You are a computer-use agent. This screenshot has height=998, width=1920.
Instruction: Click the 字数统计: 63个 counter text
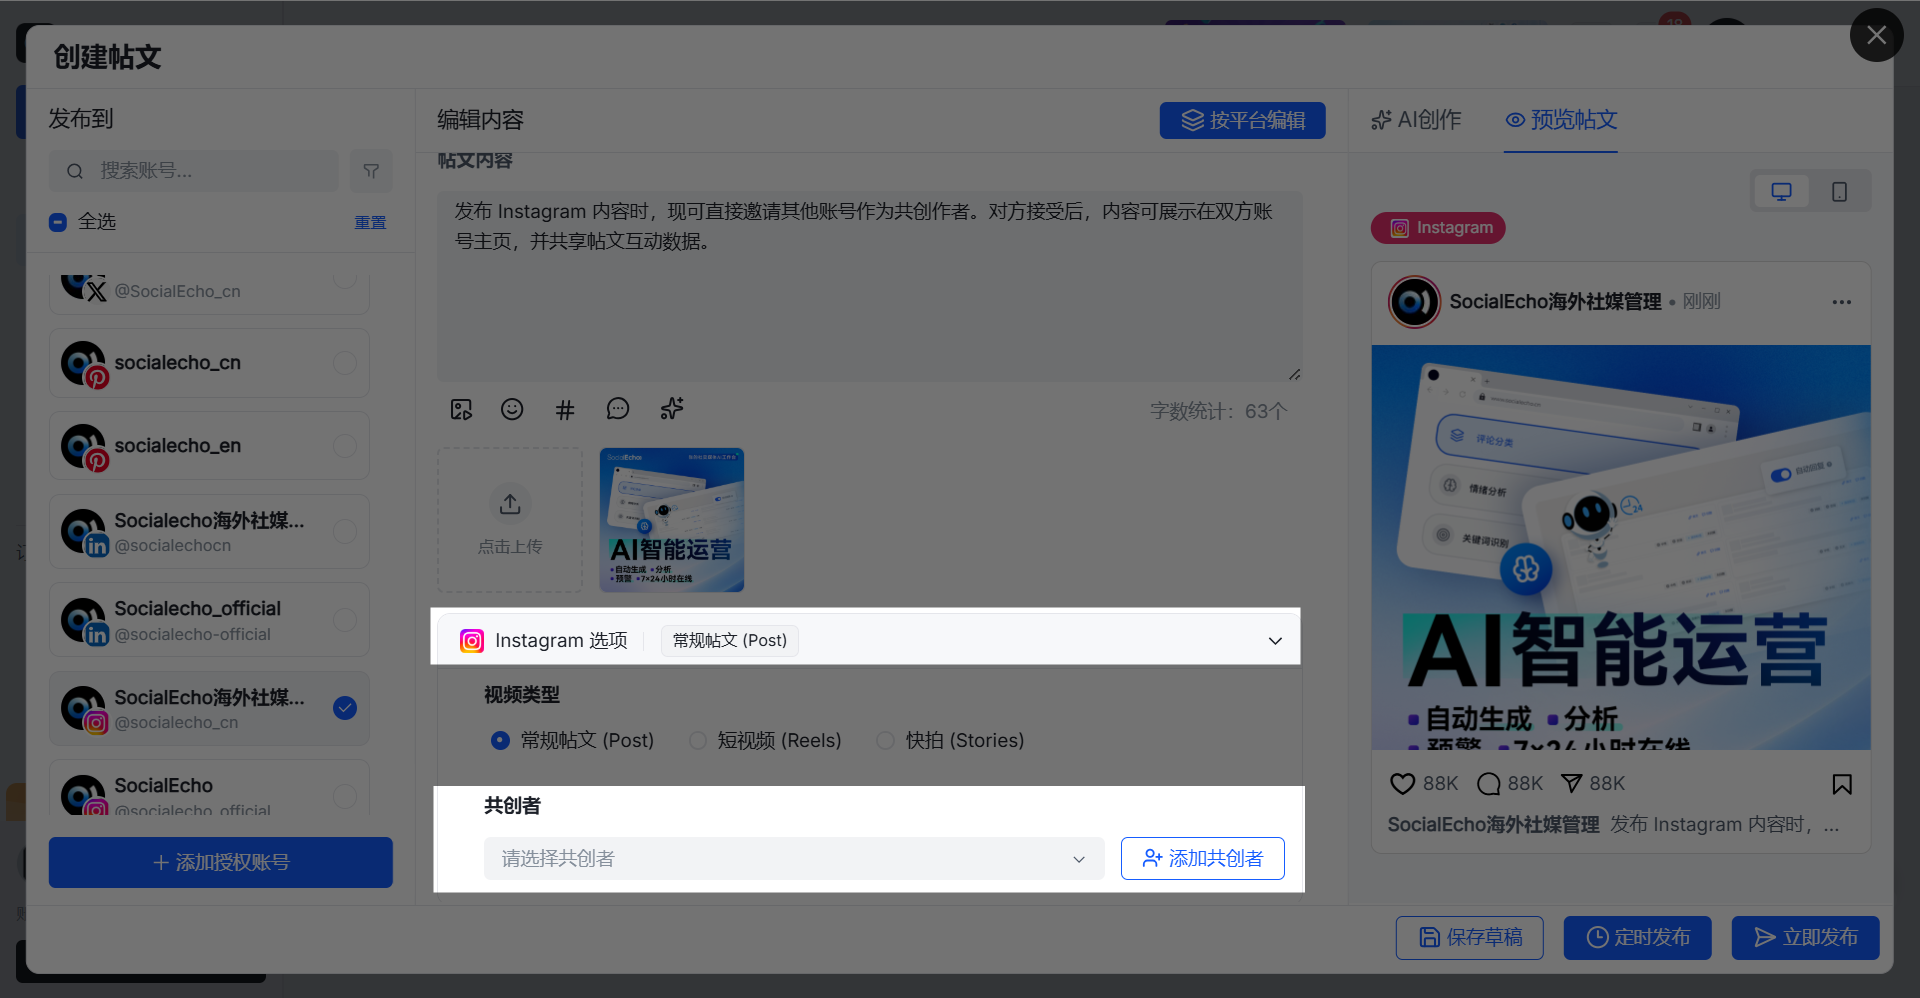pyautogui.click(x=1219, y=411)
